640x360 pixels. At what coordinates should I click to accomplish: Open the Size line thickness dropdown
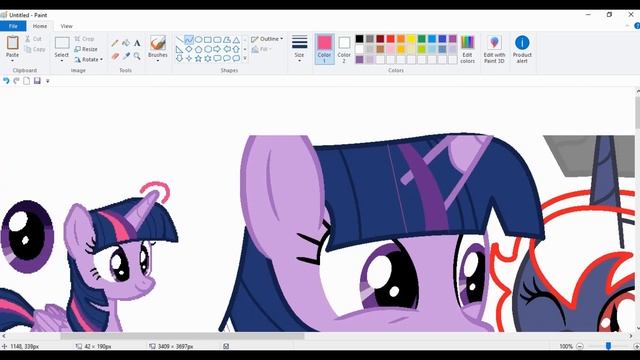coord(299,49)
